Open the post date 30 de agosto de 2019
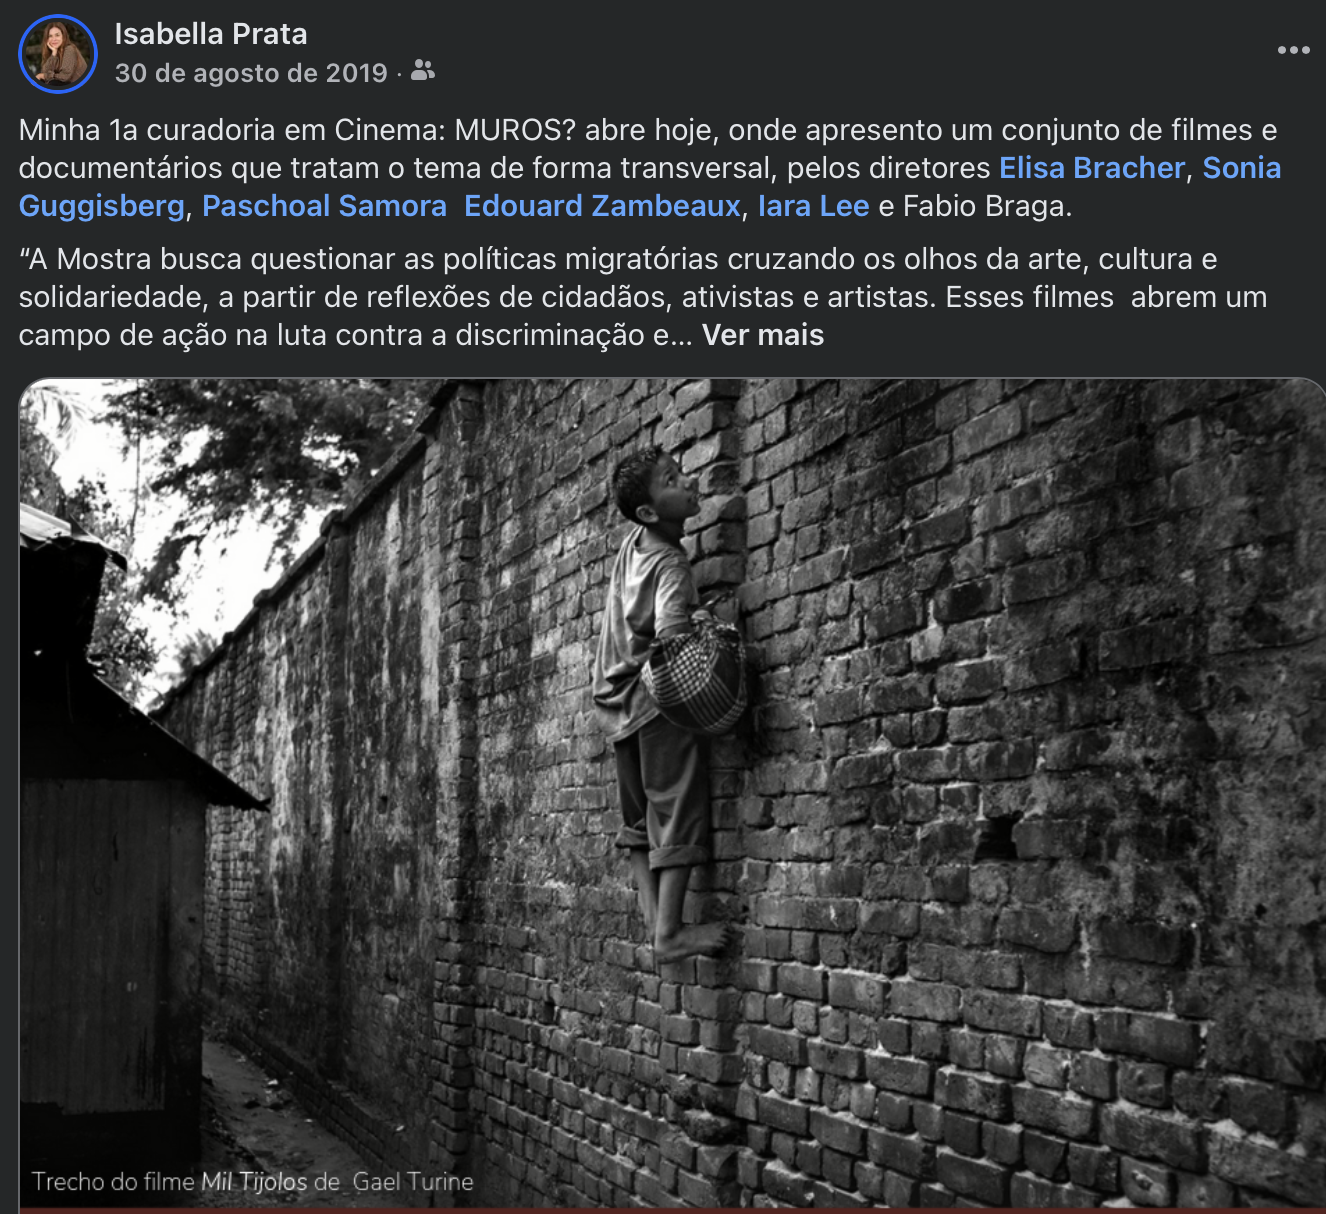The height and width of the screenshot is (1214, 1326). click(251, 73)
